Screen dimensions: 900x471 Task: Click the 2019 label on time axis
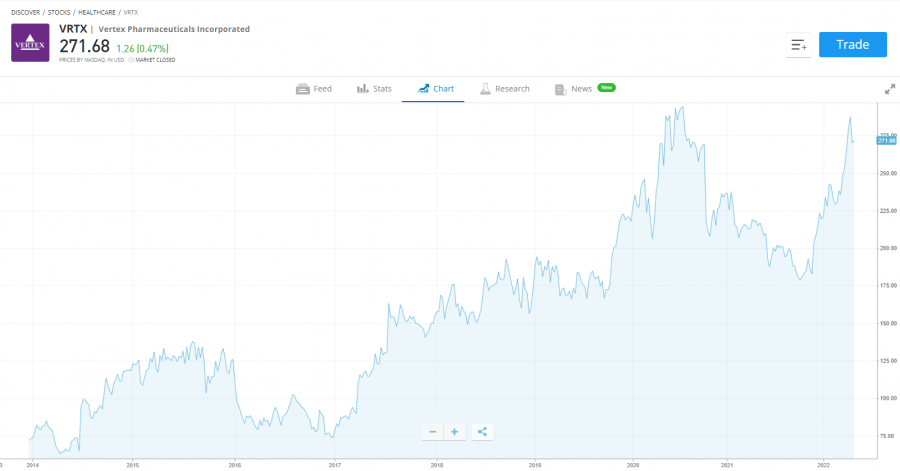click(535, 465)
